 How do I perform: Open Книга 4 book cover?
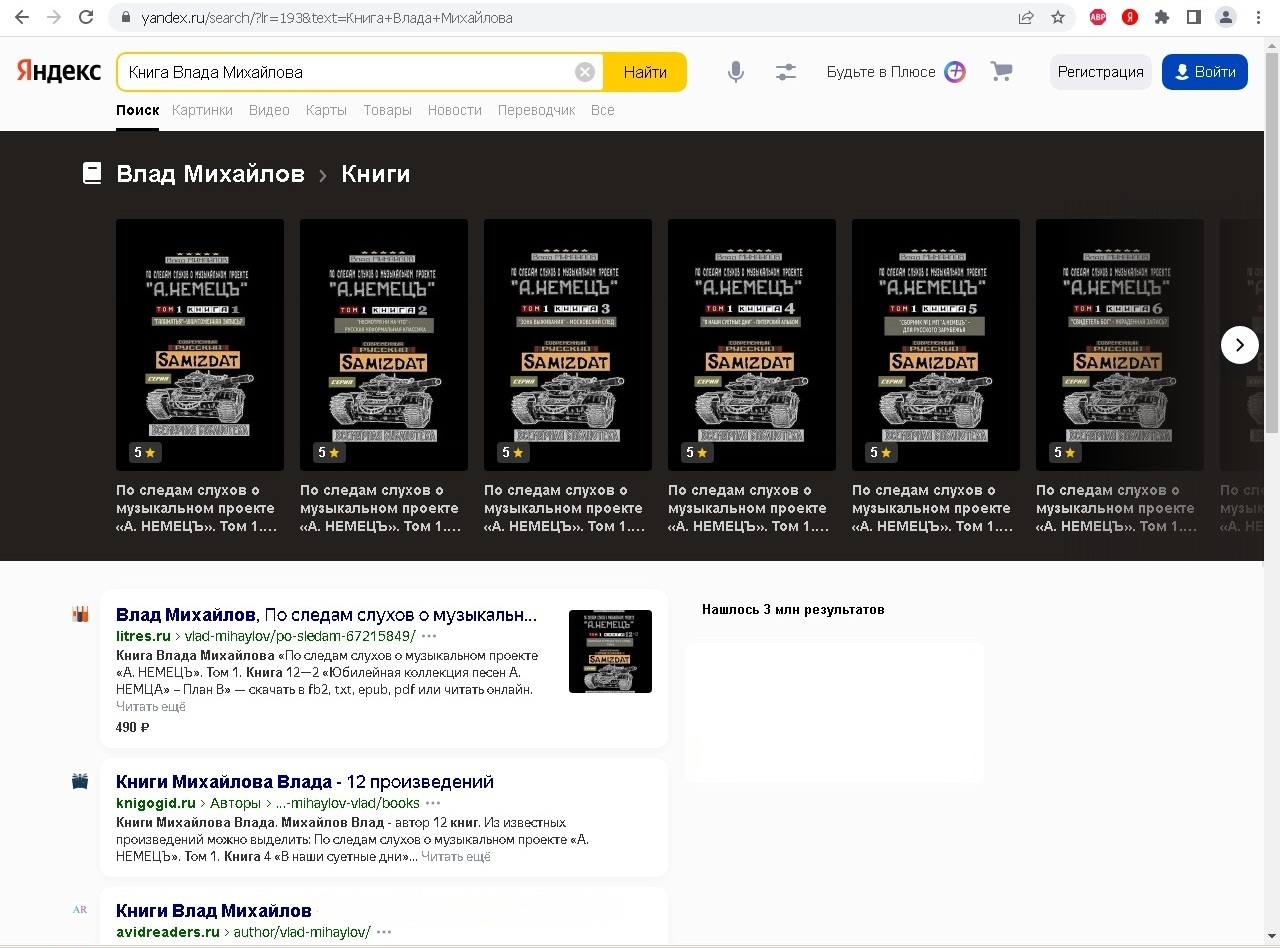752,345
